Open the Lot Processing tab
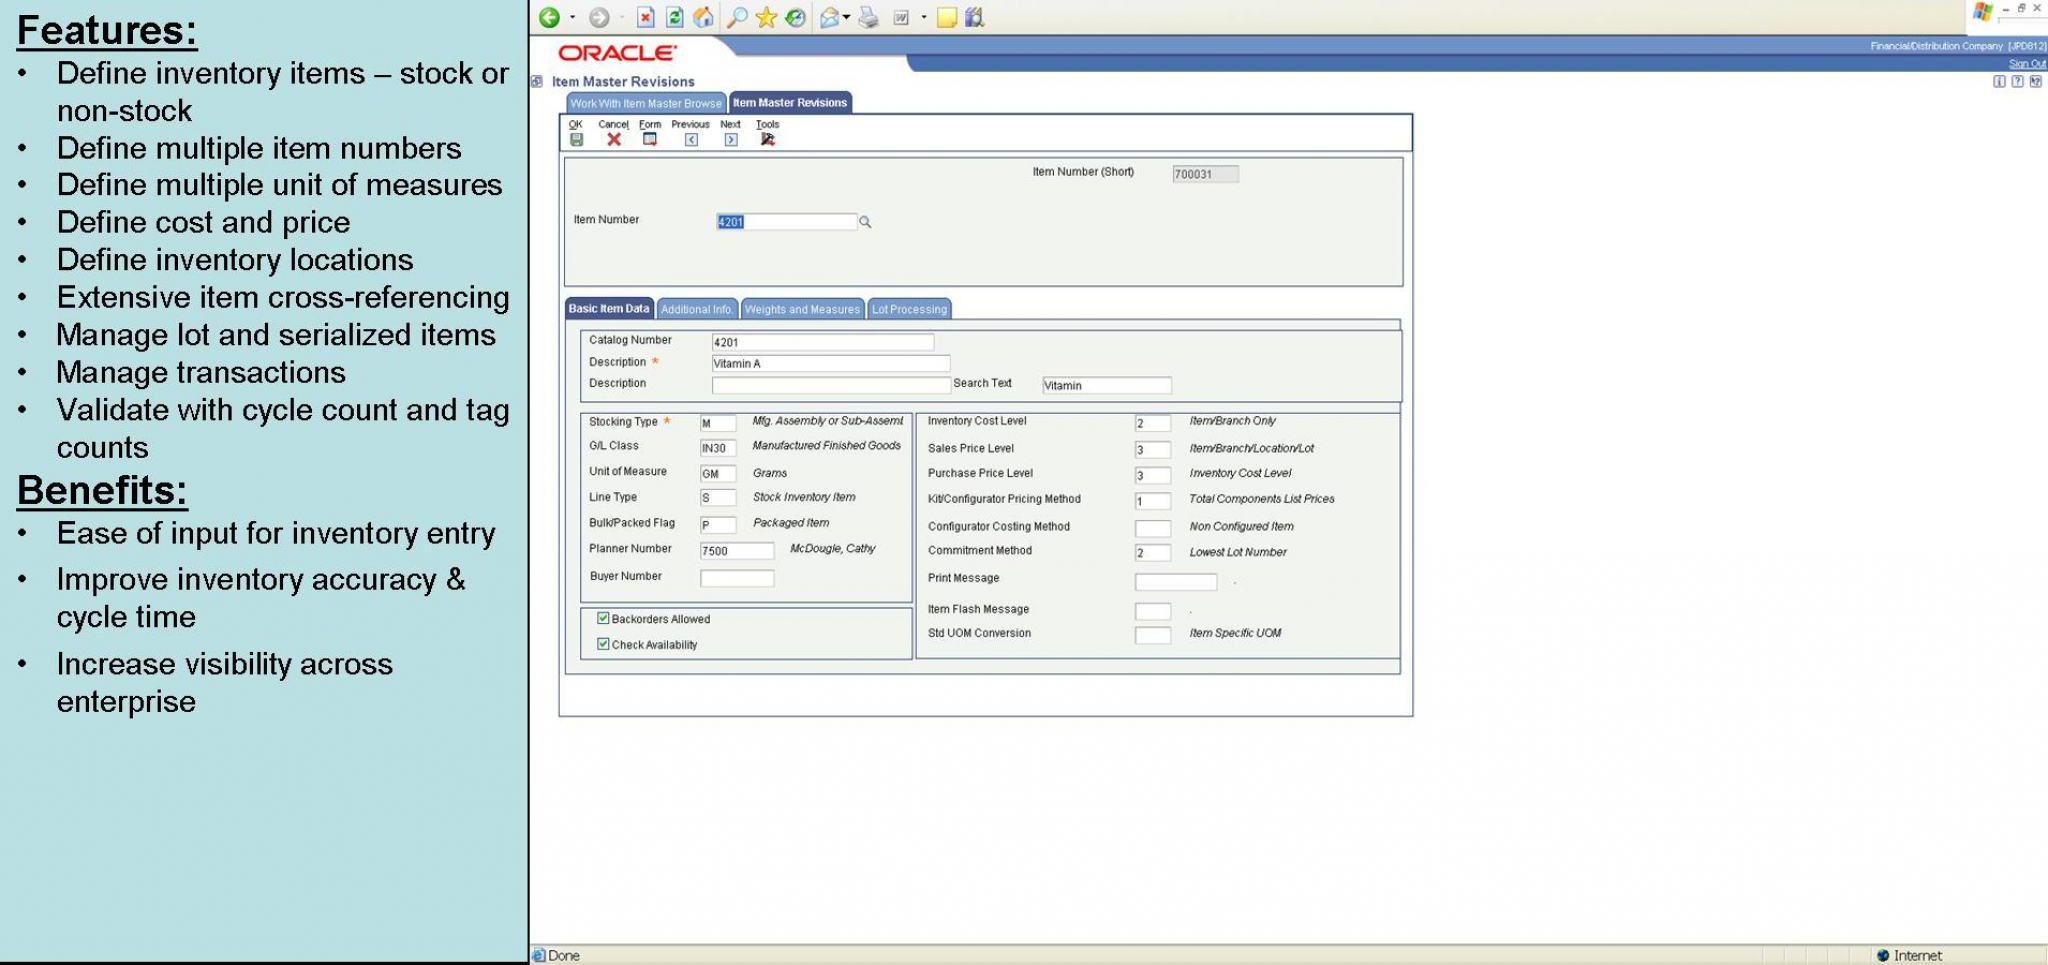 908,309
